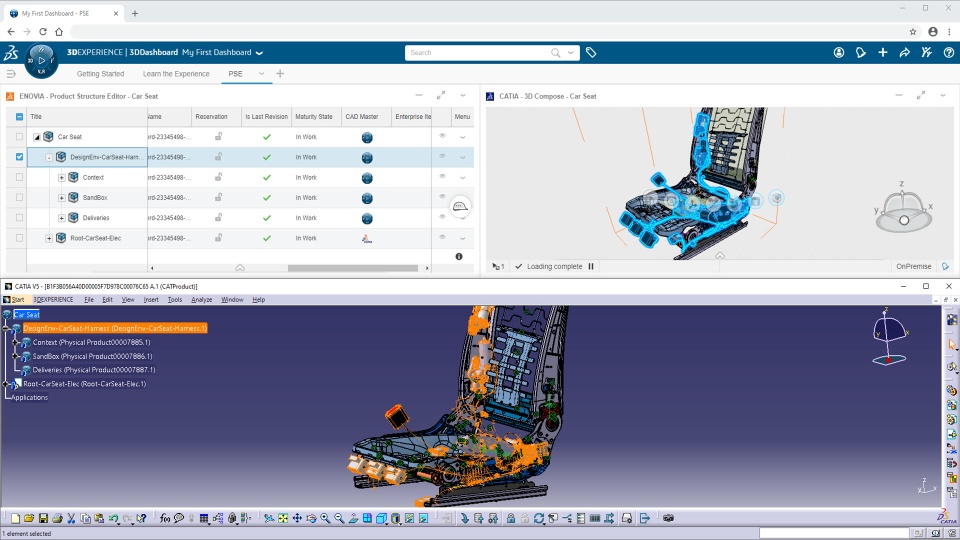The width and height of the screenshot is (960, 540).
Task: Select the Pan view tool
Action: 297,519
